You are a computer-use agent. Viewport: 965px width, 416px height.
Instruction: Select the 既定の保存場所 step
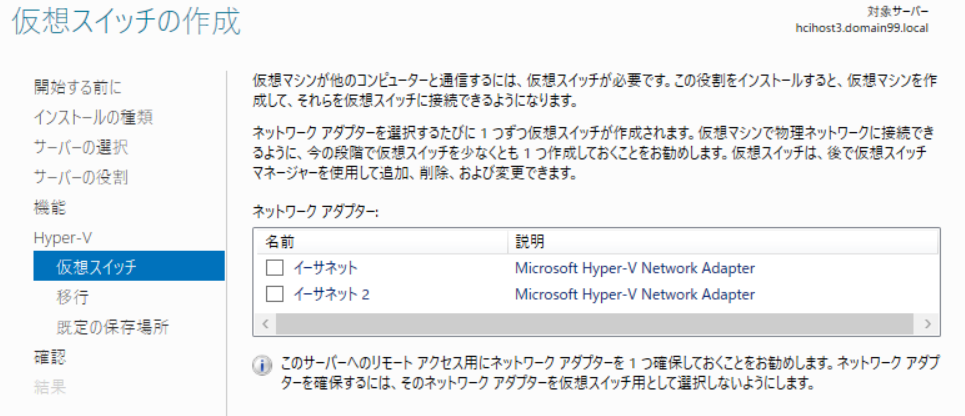tap(113, 327)
